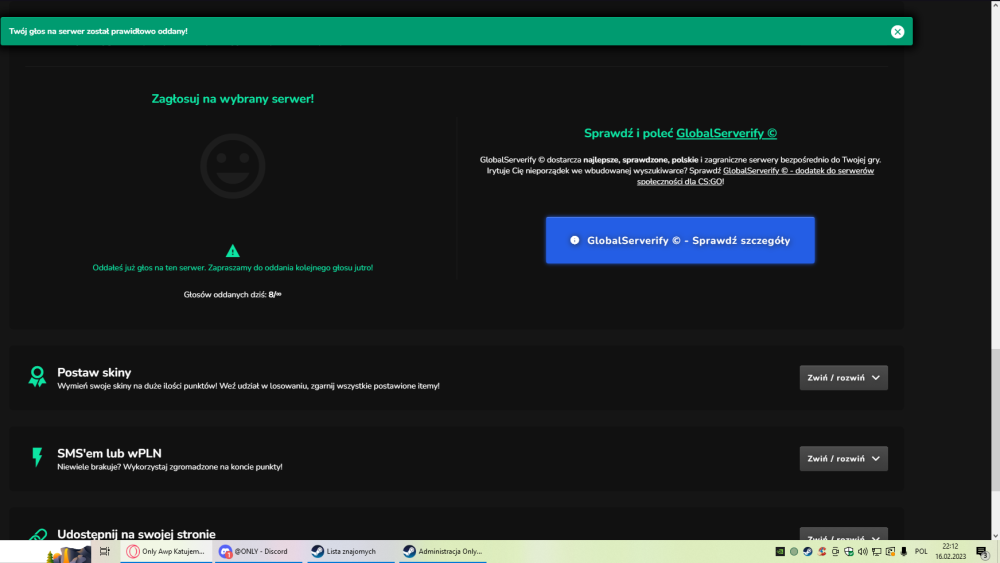Click the microphone tray icon
This screenshot has width=1000, height=563.
pyautogui.click(x=904, y=552)
